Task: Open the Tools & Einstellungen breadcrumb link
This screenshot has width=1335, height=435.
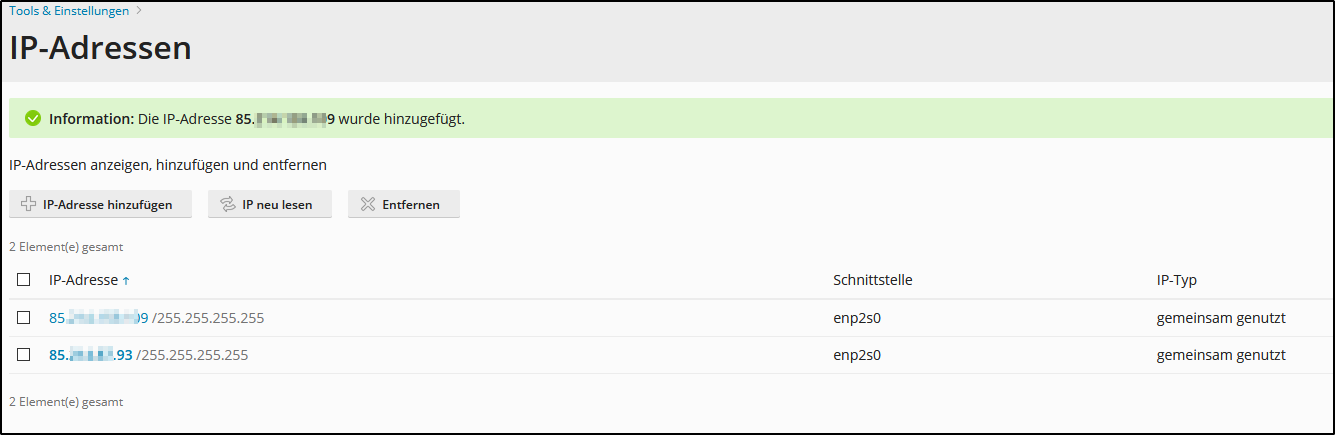Action: pos(69,11)
